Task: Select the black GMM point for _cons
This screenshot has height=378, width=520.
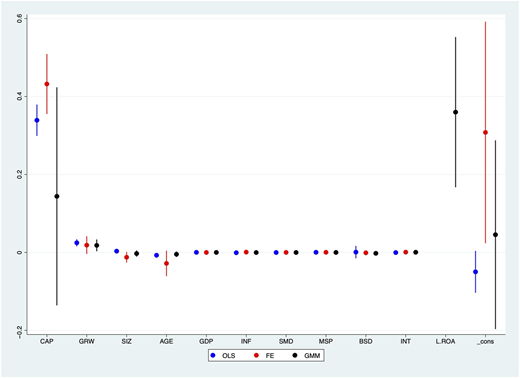Action: click(495, 235)
